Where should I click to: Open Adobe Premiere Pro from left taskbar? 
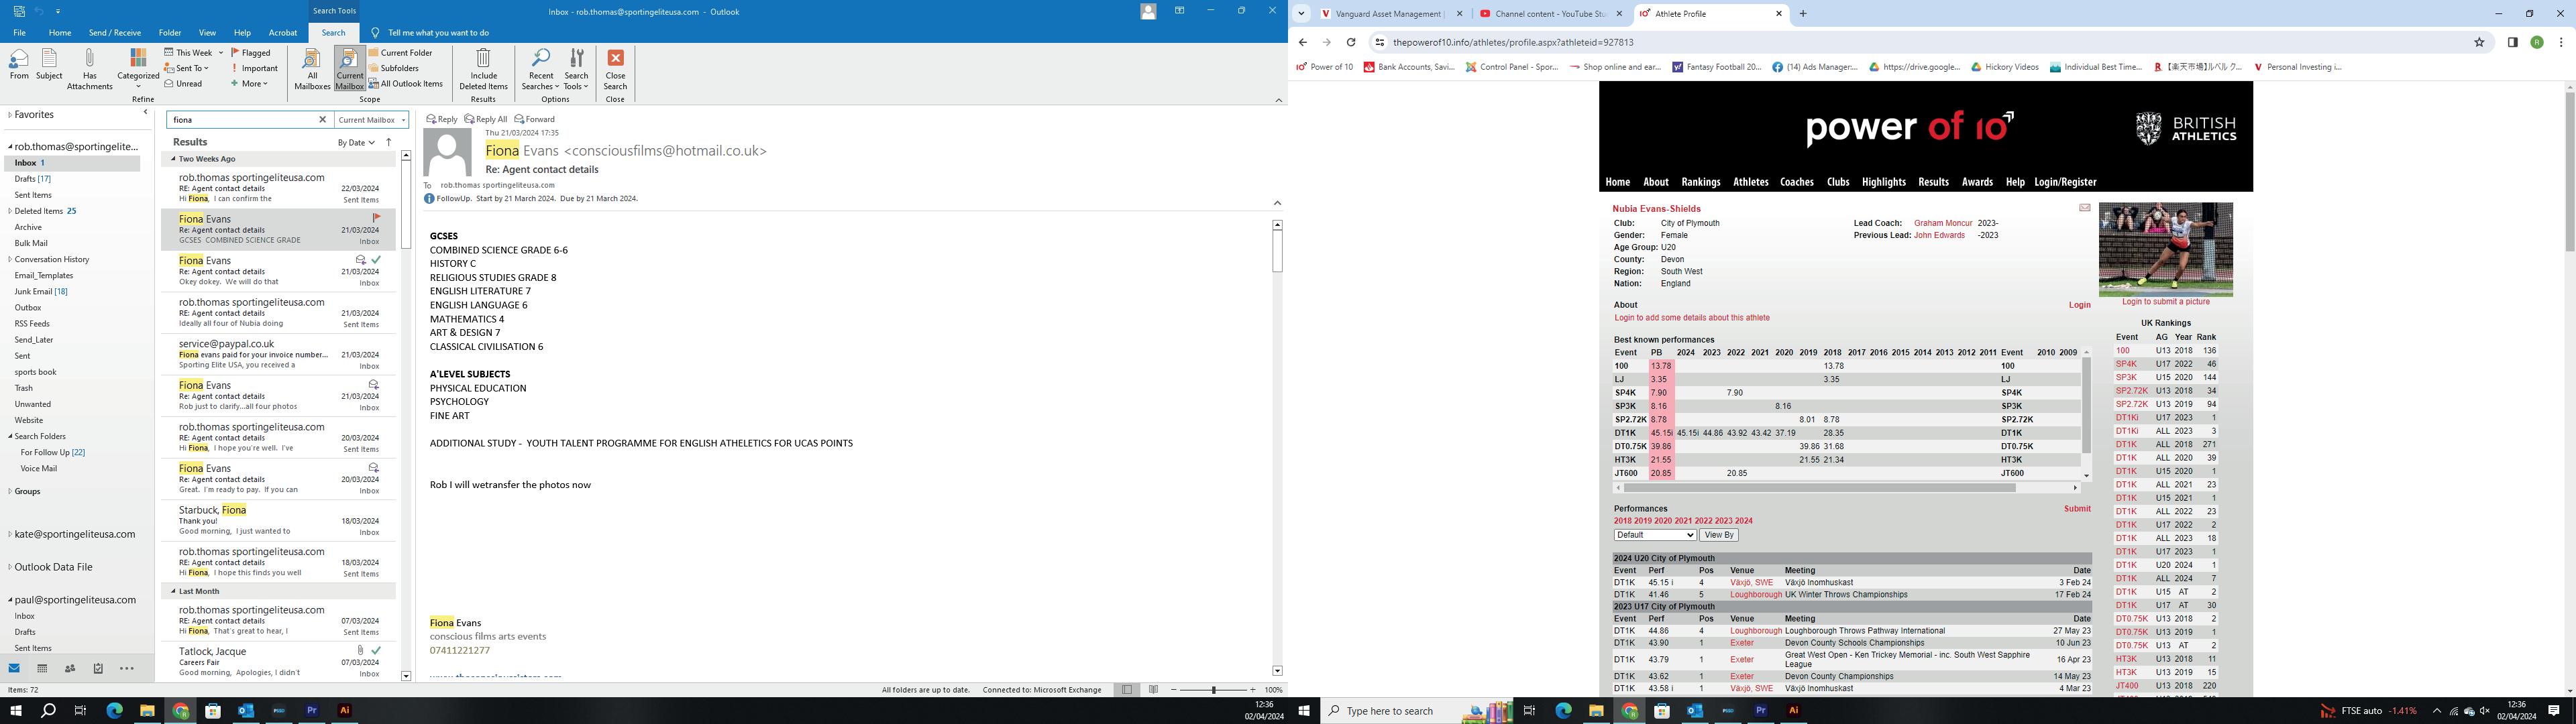point(312,711)
